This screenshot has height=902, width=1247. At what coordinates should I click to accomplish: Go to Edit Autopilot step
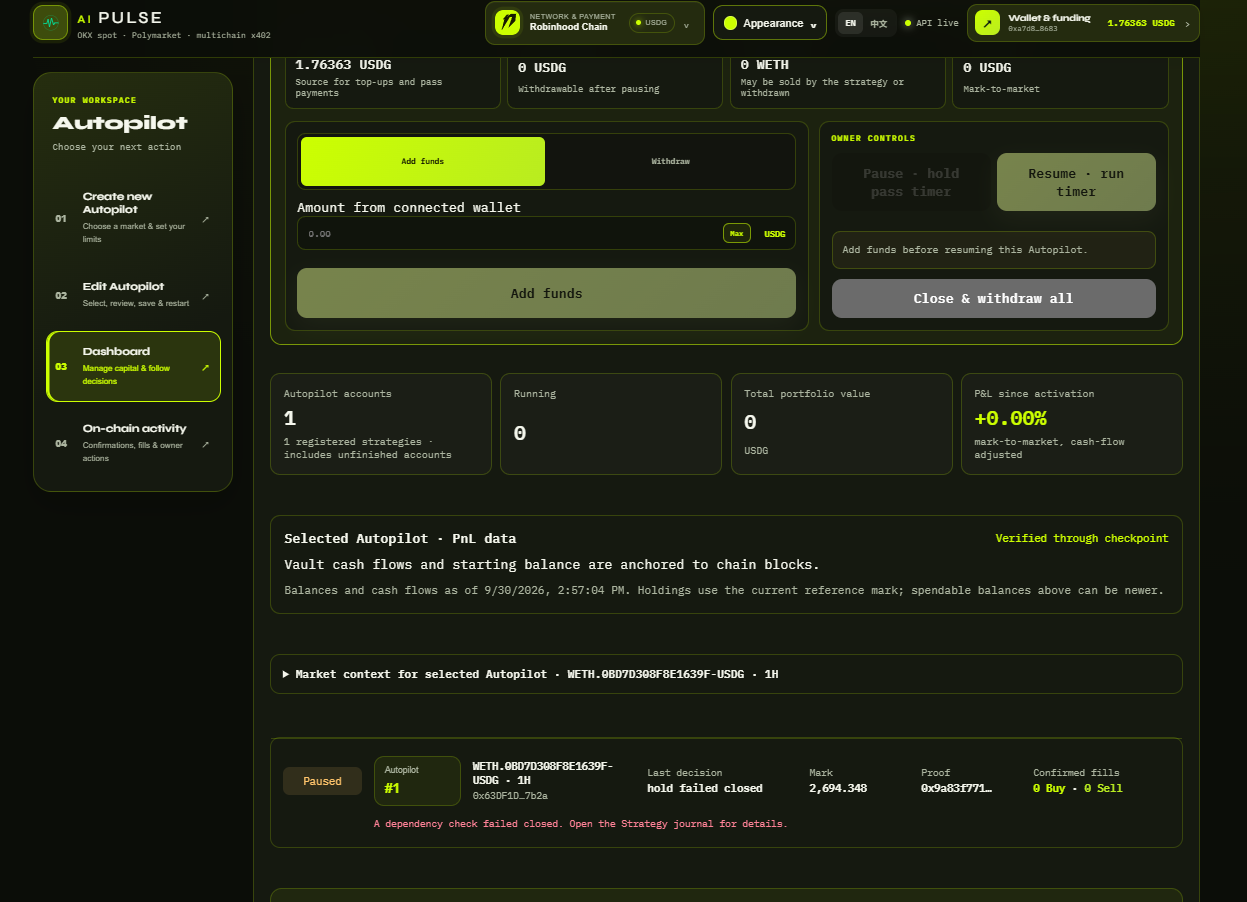point(133,296)
